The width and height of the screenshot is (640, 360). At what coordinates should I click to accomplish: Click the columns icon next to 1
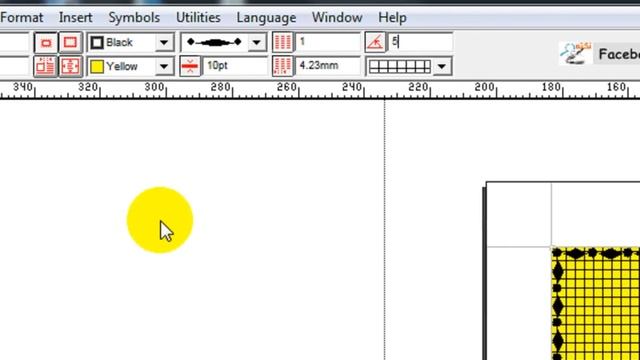point(282,42)
